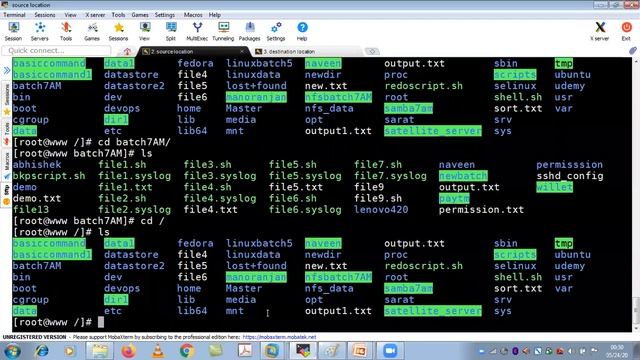
Task: Click the Packages toolbar icon
Action: [249, 31]
